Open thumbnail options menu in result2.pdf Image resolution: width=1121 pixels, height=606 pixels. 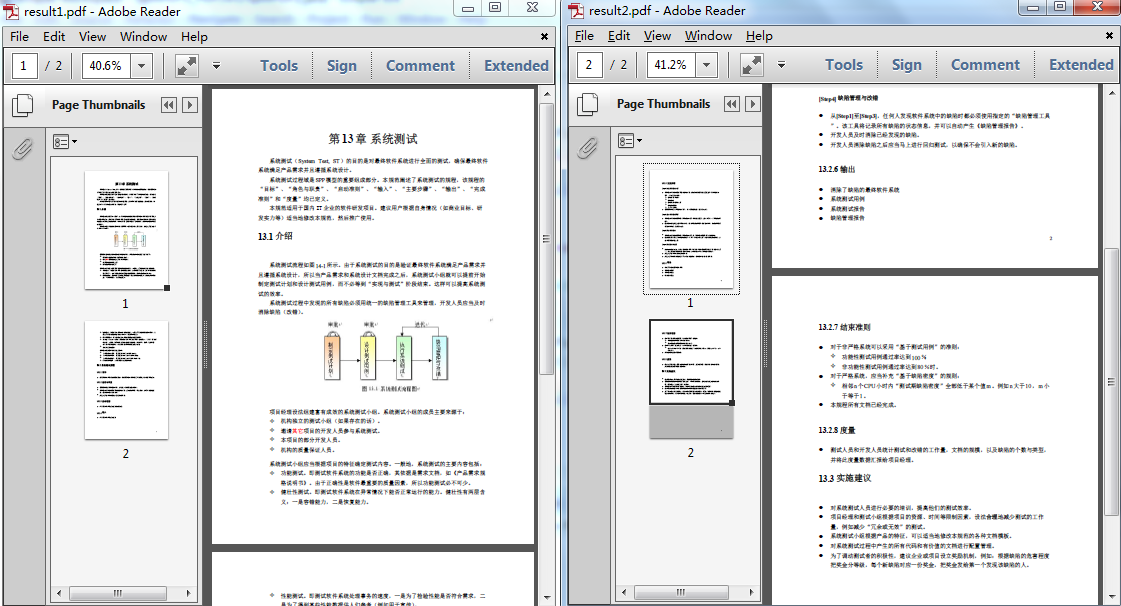[629, 141]
